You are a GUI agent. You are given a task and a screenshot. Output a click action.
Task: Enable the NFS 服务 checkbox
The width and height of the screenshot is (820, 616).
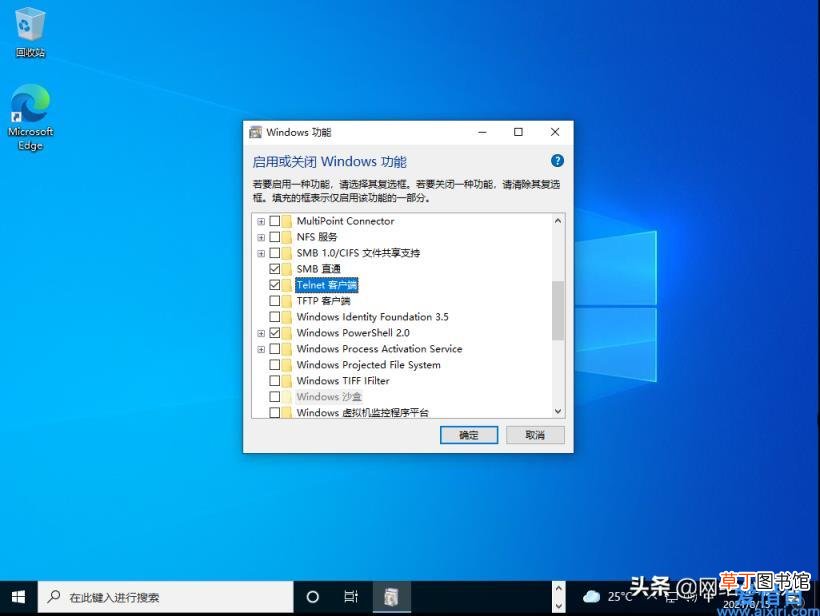pyautogui.click(x=275, y=237)
